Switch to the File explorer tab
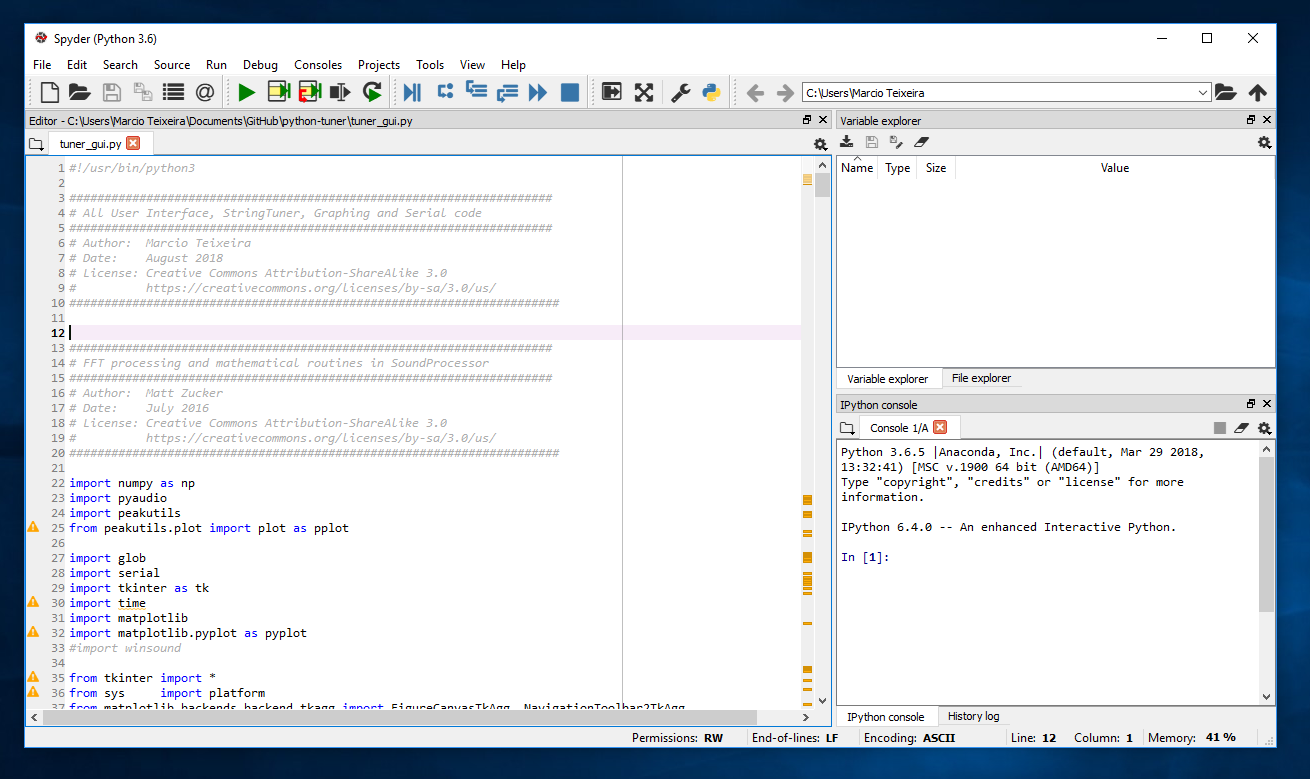This screenshot has height=779, width=1310. click(980, 379)
